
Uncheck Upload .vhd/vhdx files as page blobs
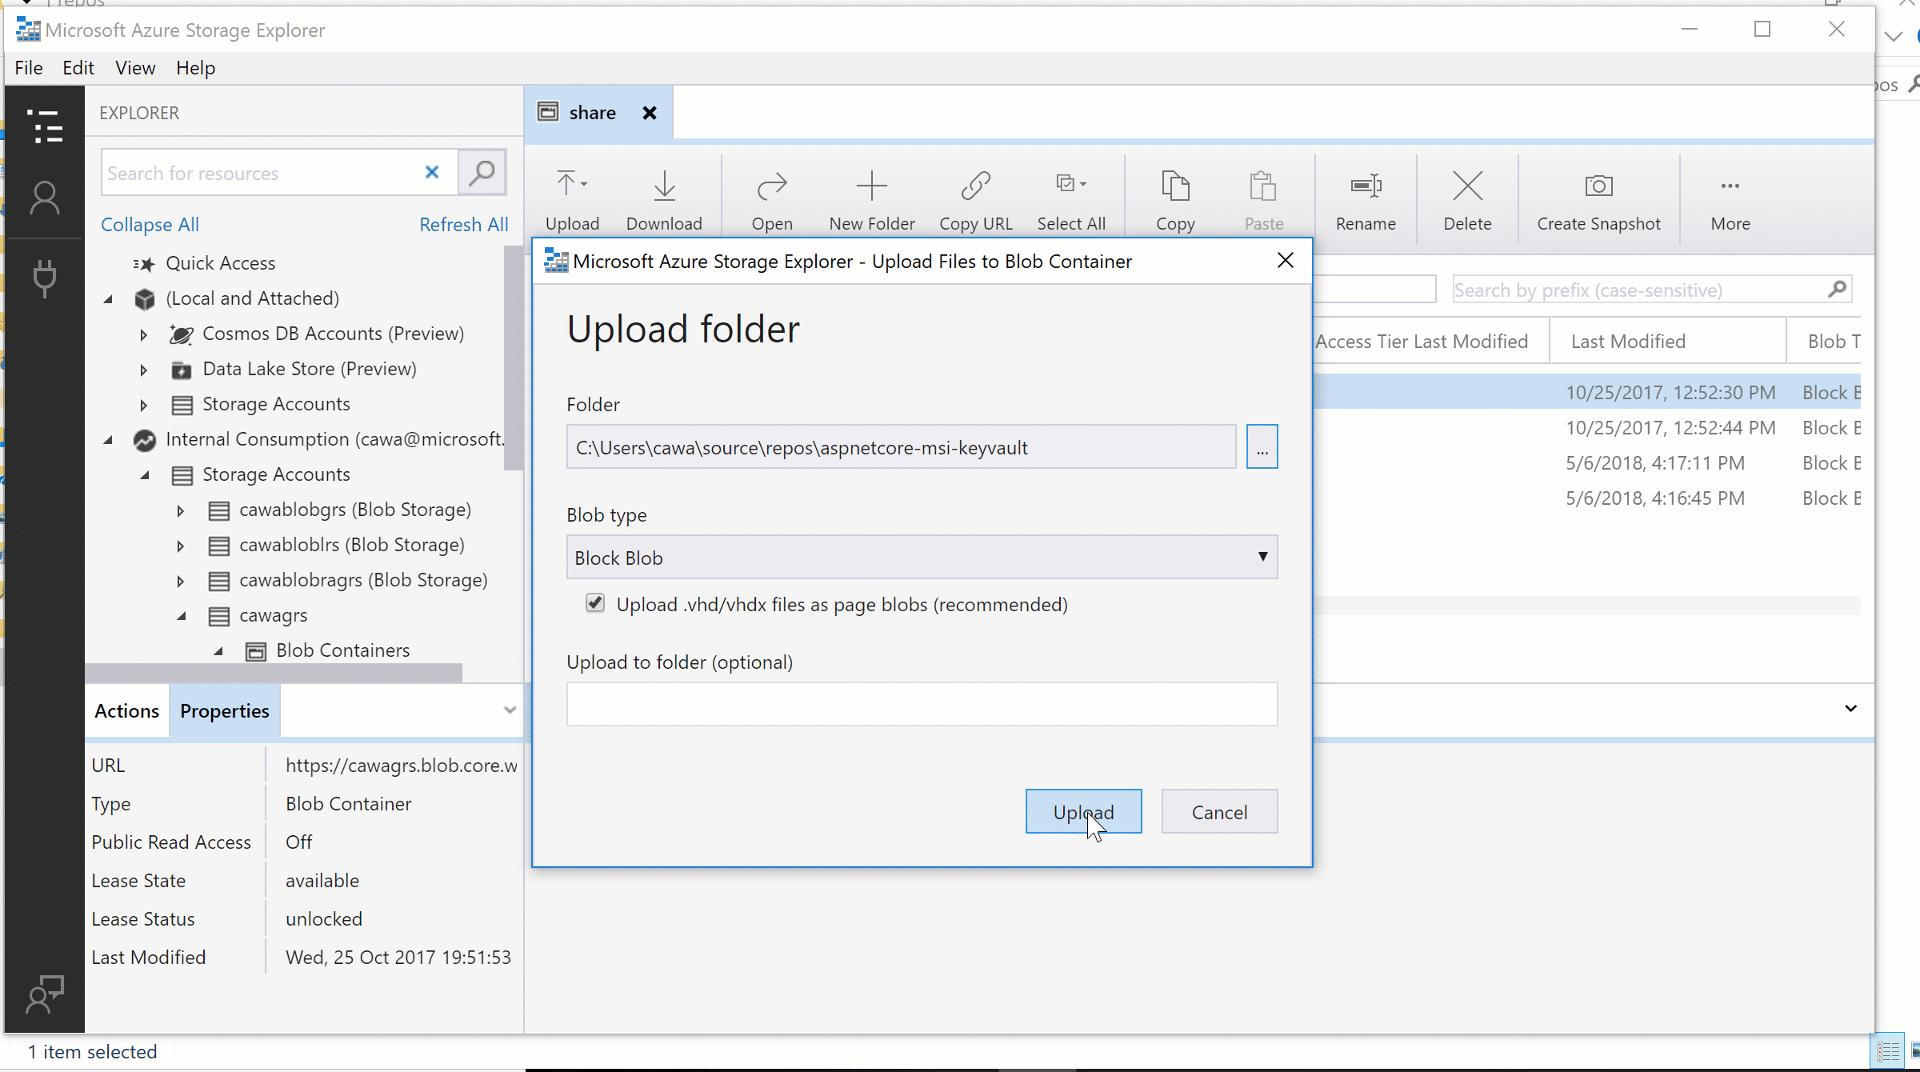pyautogui.click(x=595, y=603)
